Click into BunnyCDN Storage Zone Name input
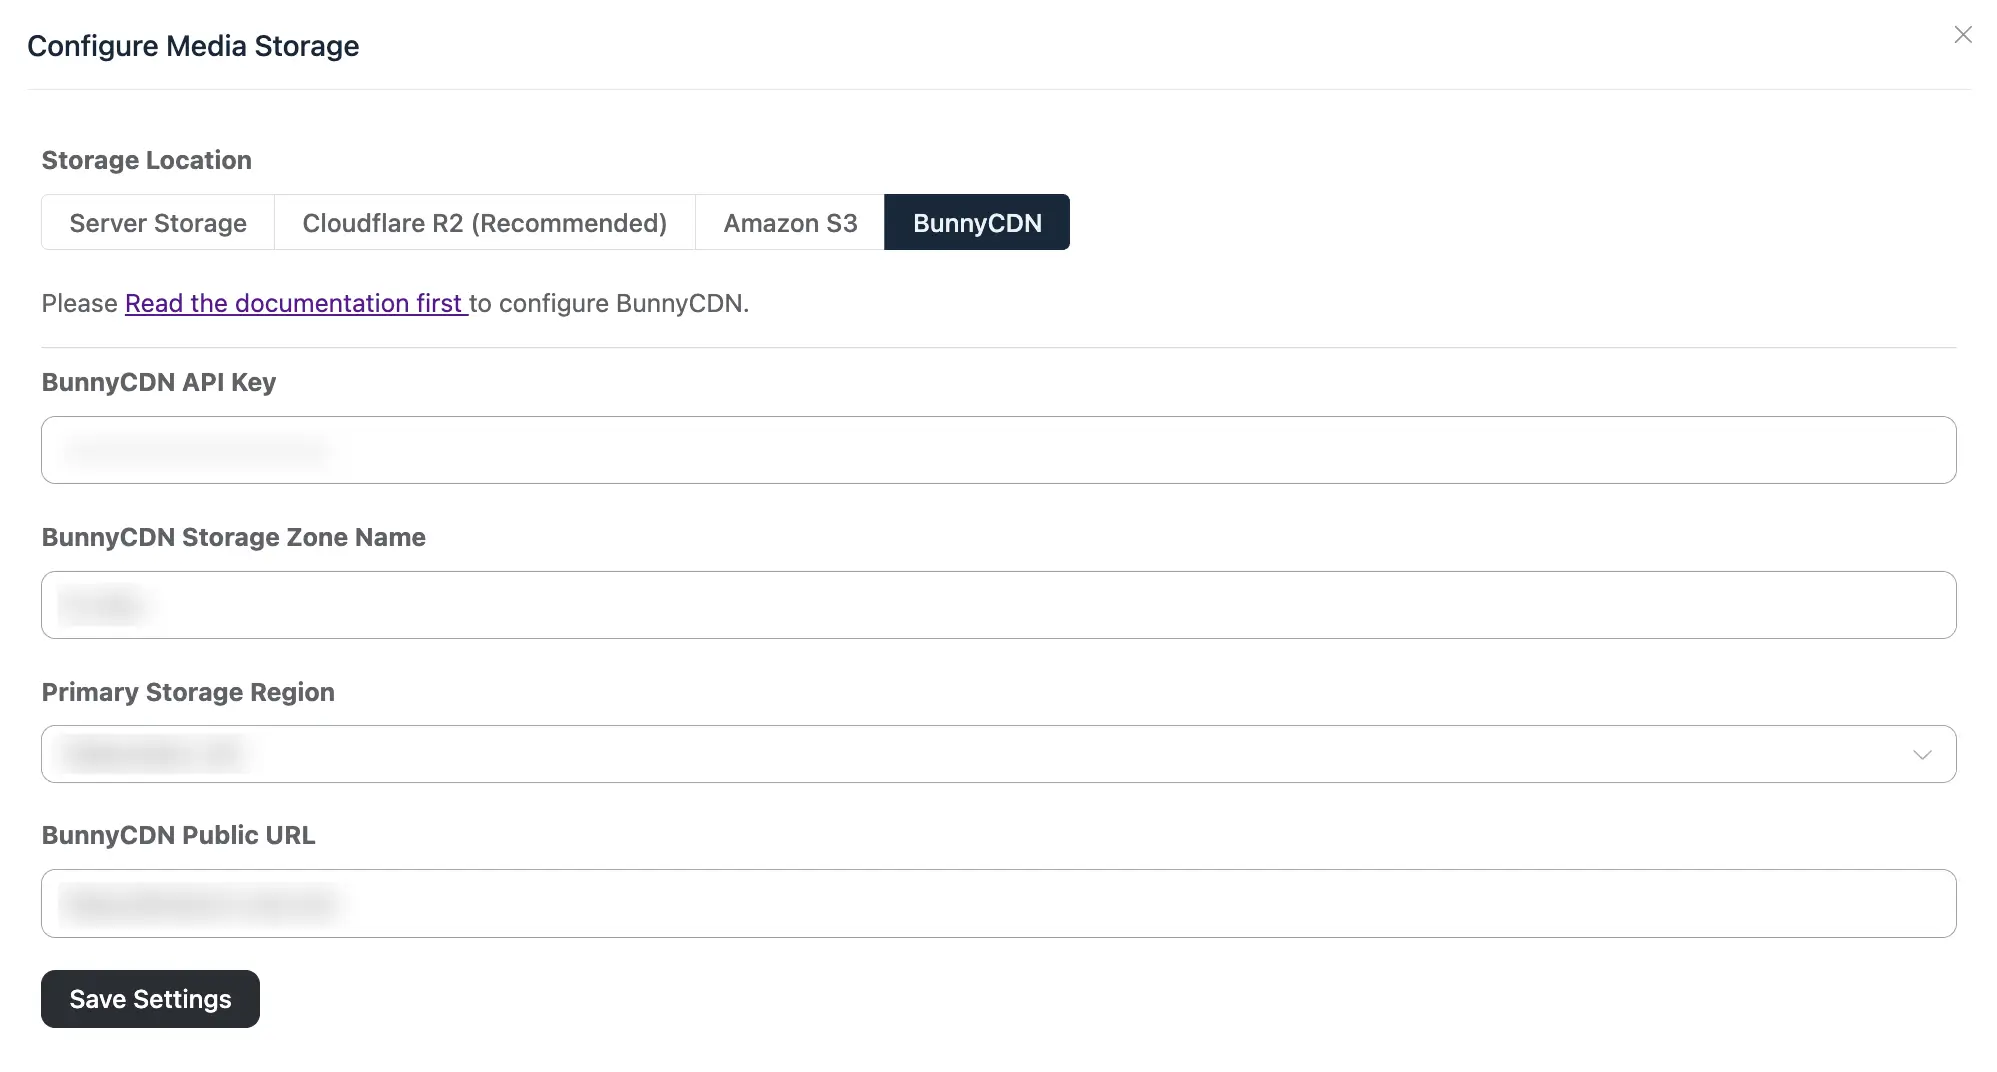Screen dimensions: 1997x1072 coord(998,605)
